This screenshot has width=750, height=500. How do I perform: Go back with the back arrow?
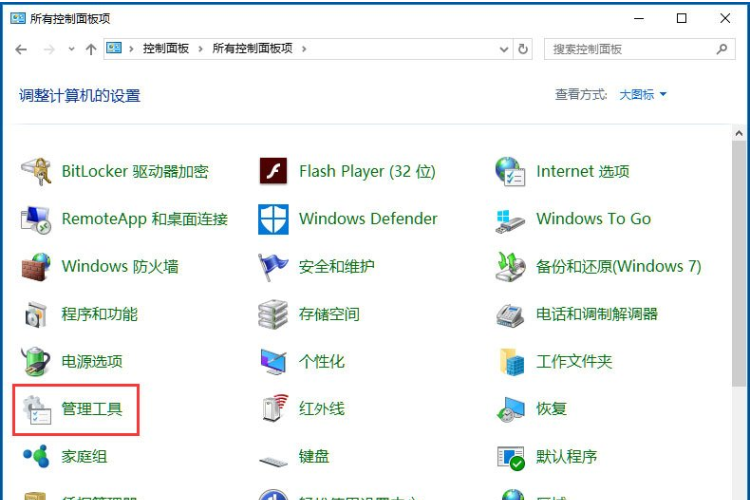[21, 49]
